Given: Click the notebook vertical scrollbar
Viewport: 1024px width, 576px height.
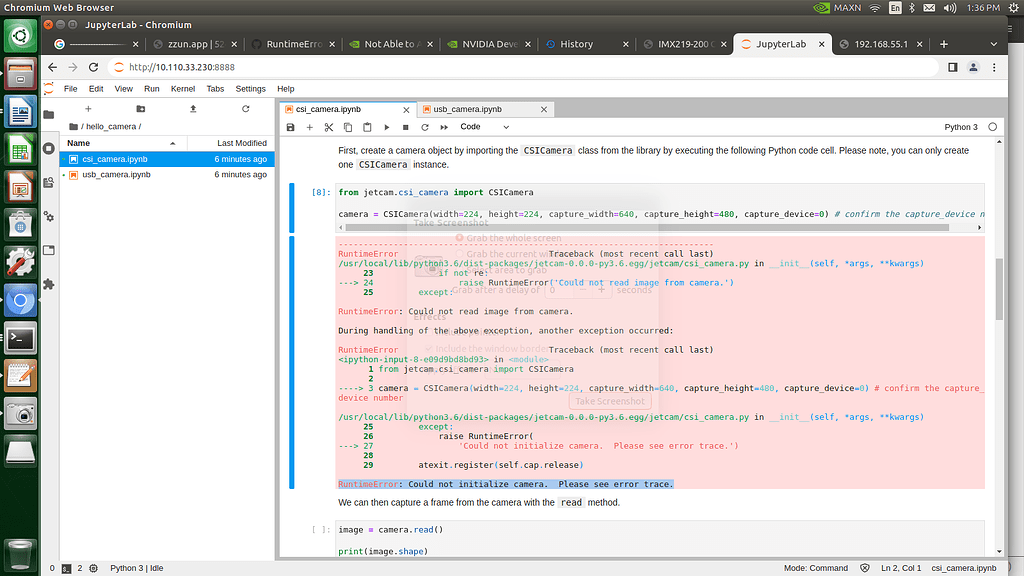Looking at the screenshot, I should tap(999, 290).
